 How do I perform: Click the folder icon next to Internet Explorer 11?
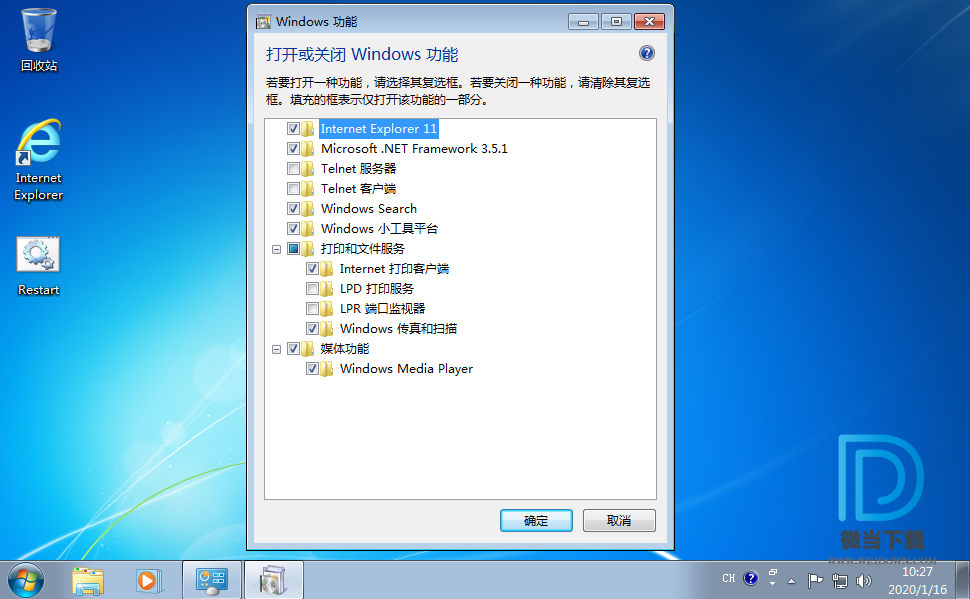(308, 129)
